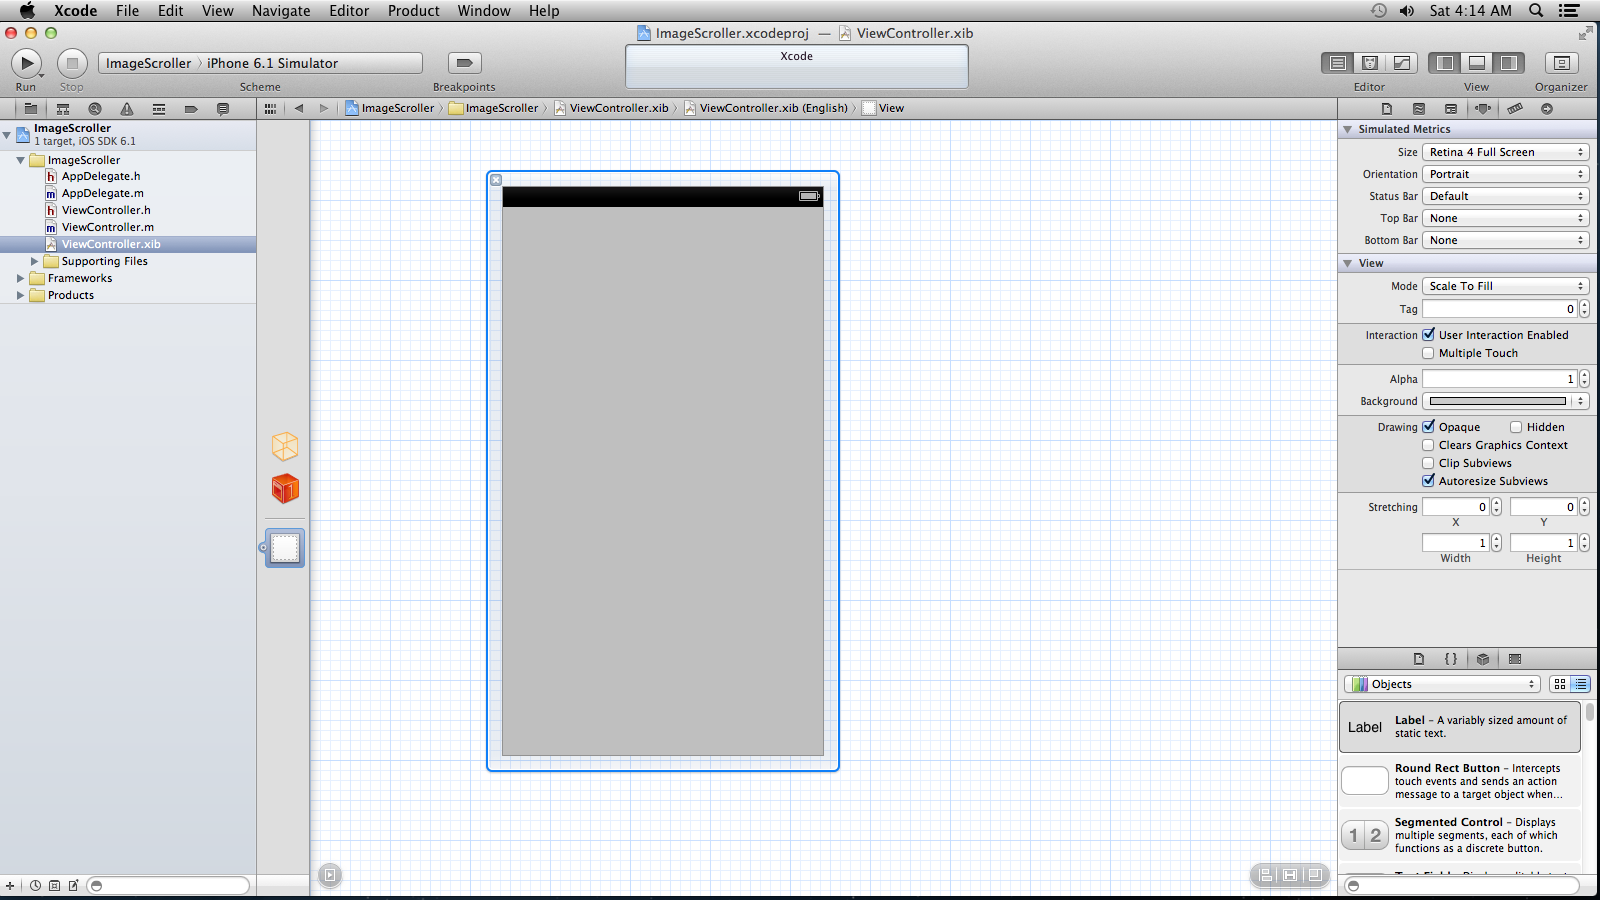Screen dimensions: 1600x900
Task: Hide the Navigator pane
Action: (x=1445, y=63)
